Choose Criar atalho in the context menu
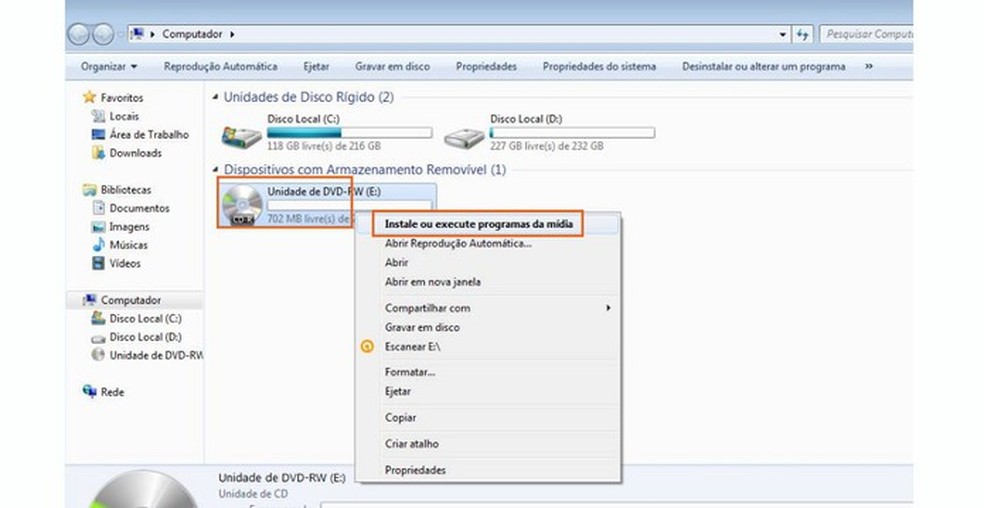Viewport: 984px width, 508px height. [x=412, y=443]
